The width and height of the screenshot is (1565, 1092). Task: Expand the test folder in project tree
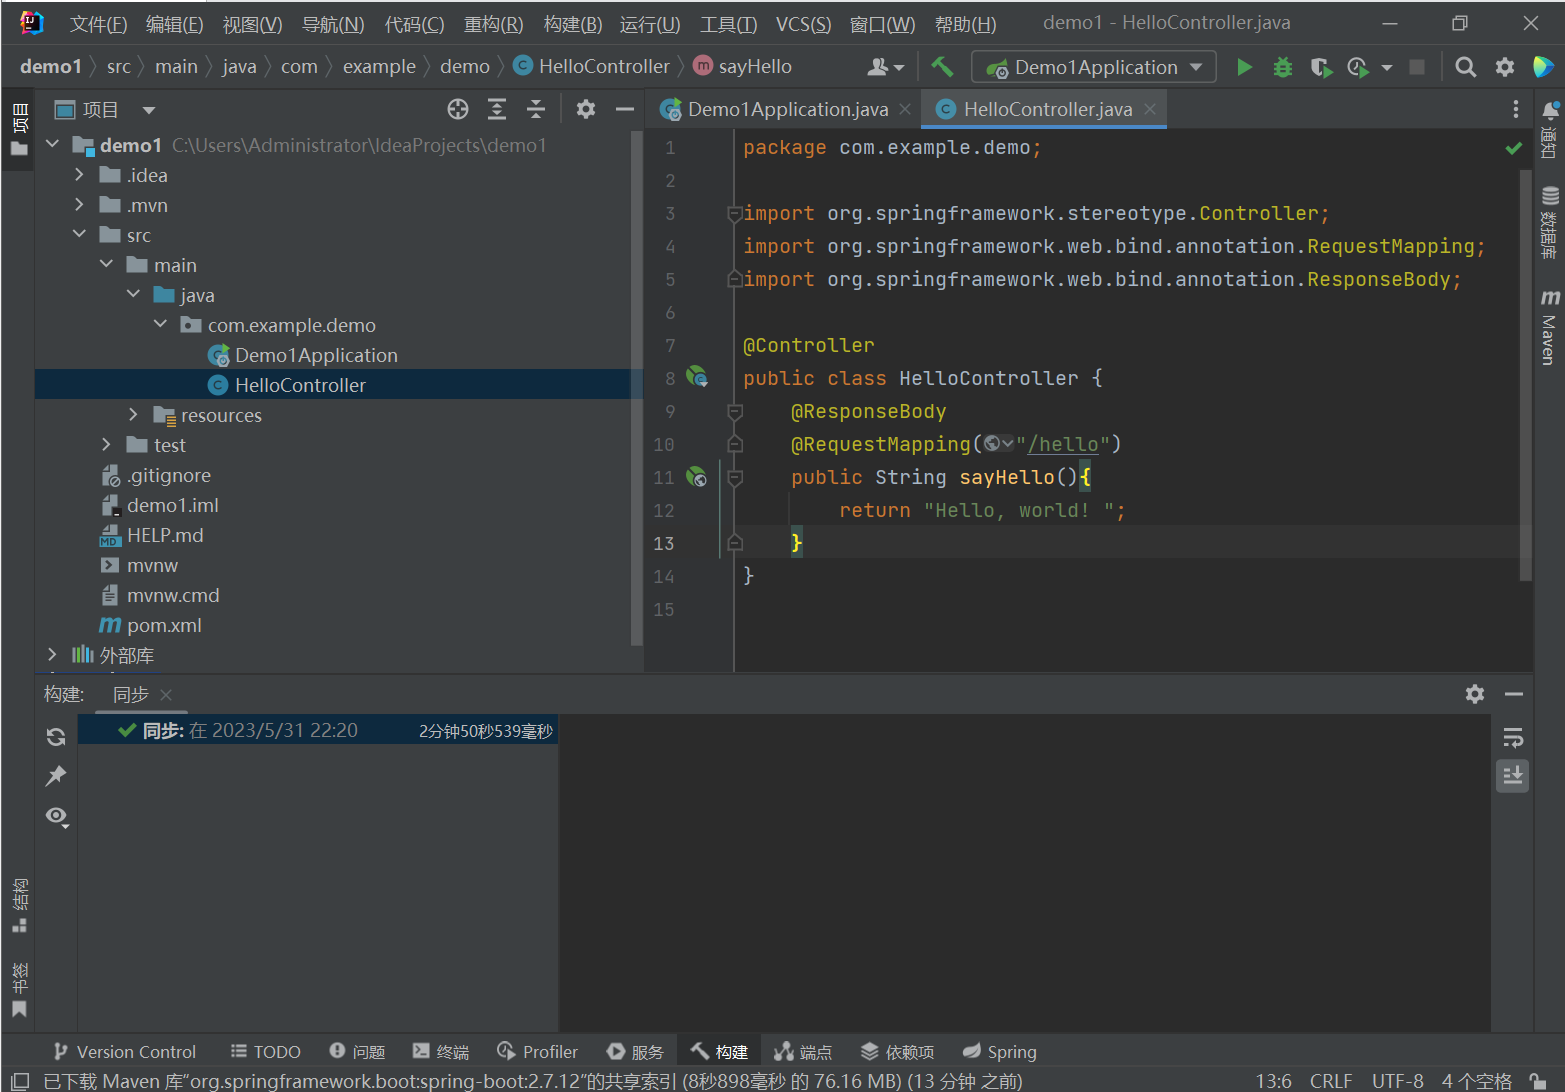point(106,445)
